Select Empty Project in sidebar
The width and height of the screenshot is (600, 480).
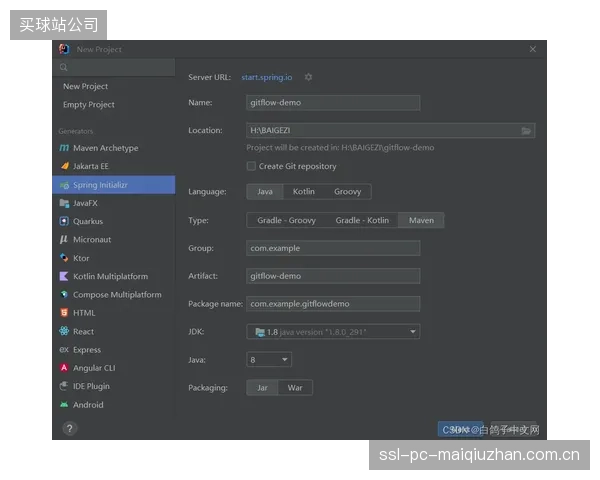point(88,104)
